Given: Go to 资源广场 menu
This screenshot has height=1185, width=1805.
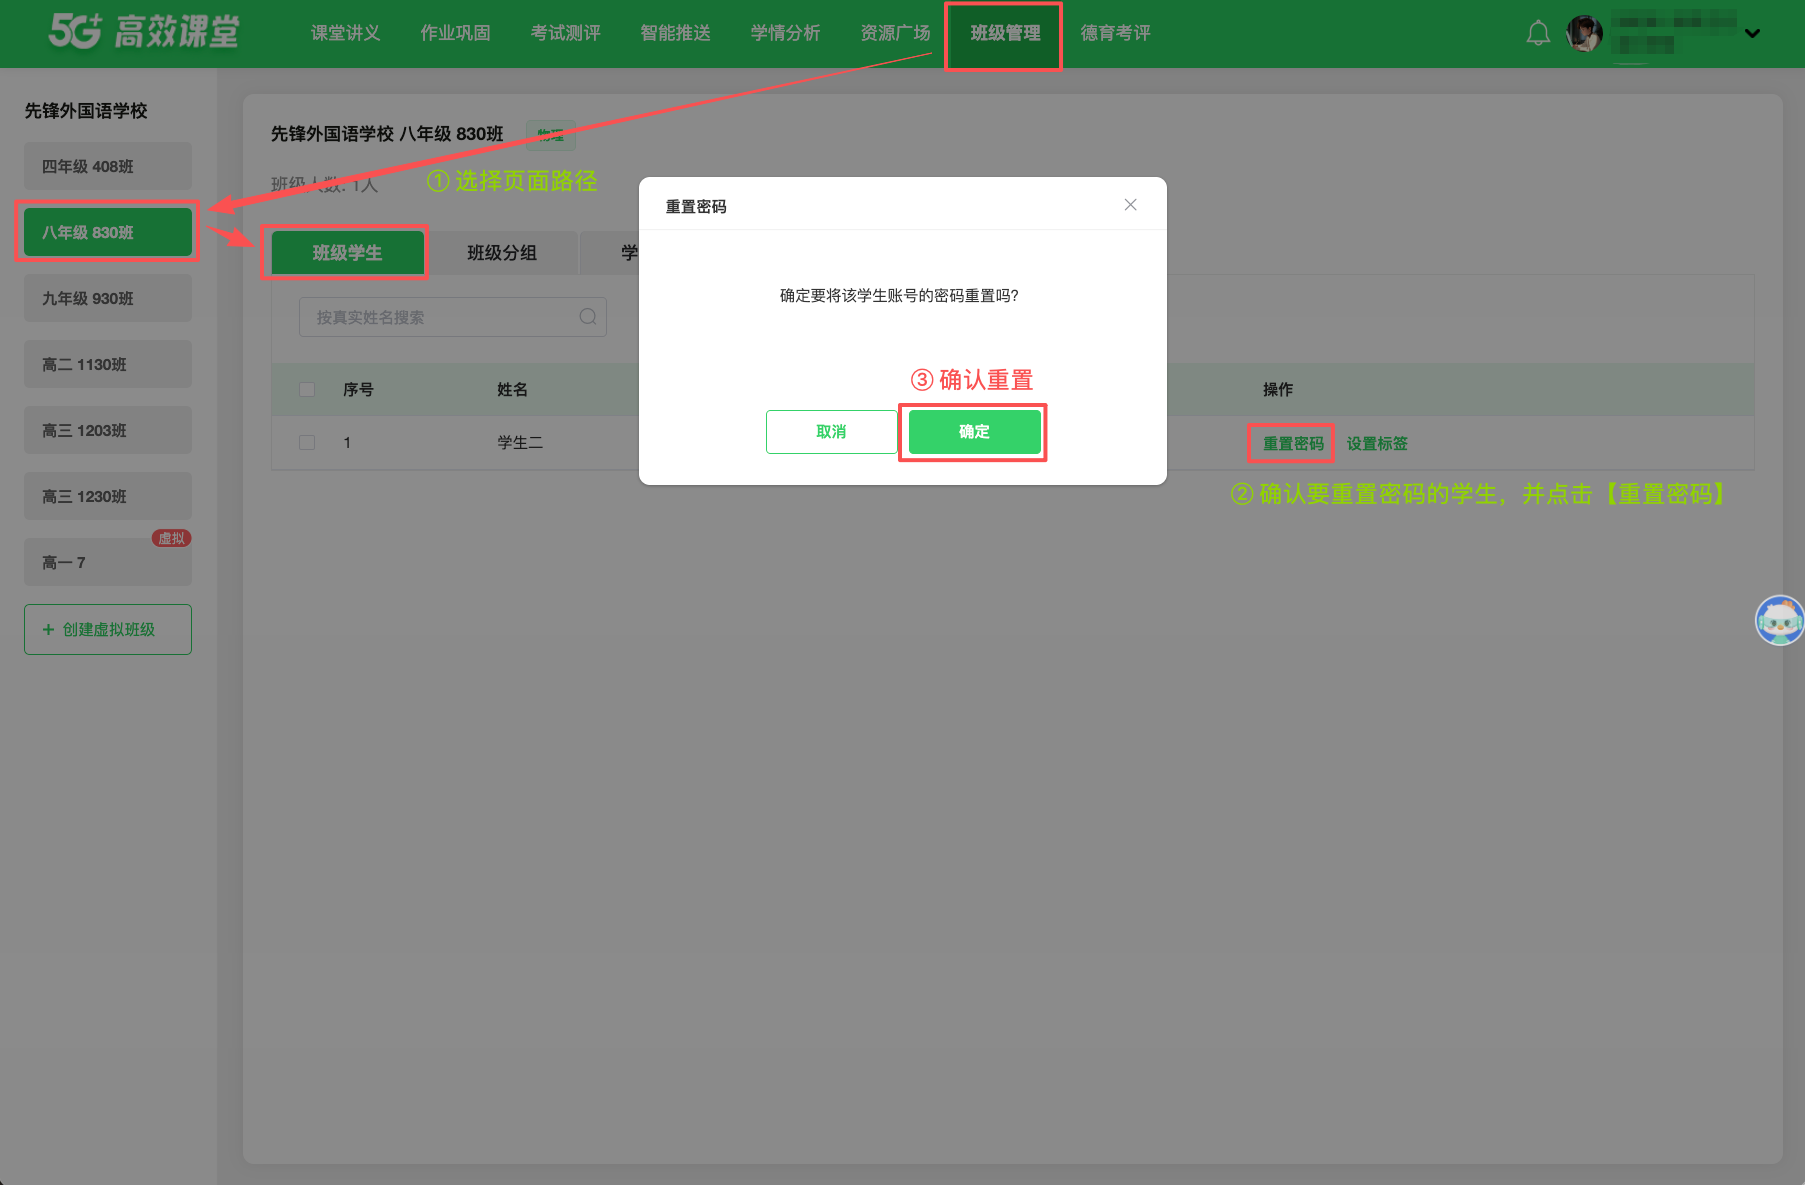Looking at the screenshot, I should coord(895,33).
